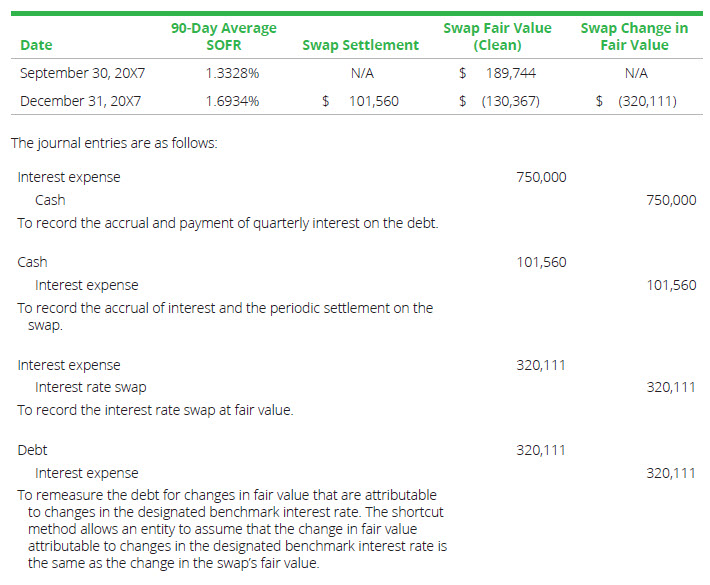Screen dimensions: 710x585
Task: Click the 90-Day Average SOFR header
Action: coord(224,36)
